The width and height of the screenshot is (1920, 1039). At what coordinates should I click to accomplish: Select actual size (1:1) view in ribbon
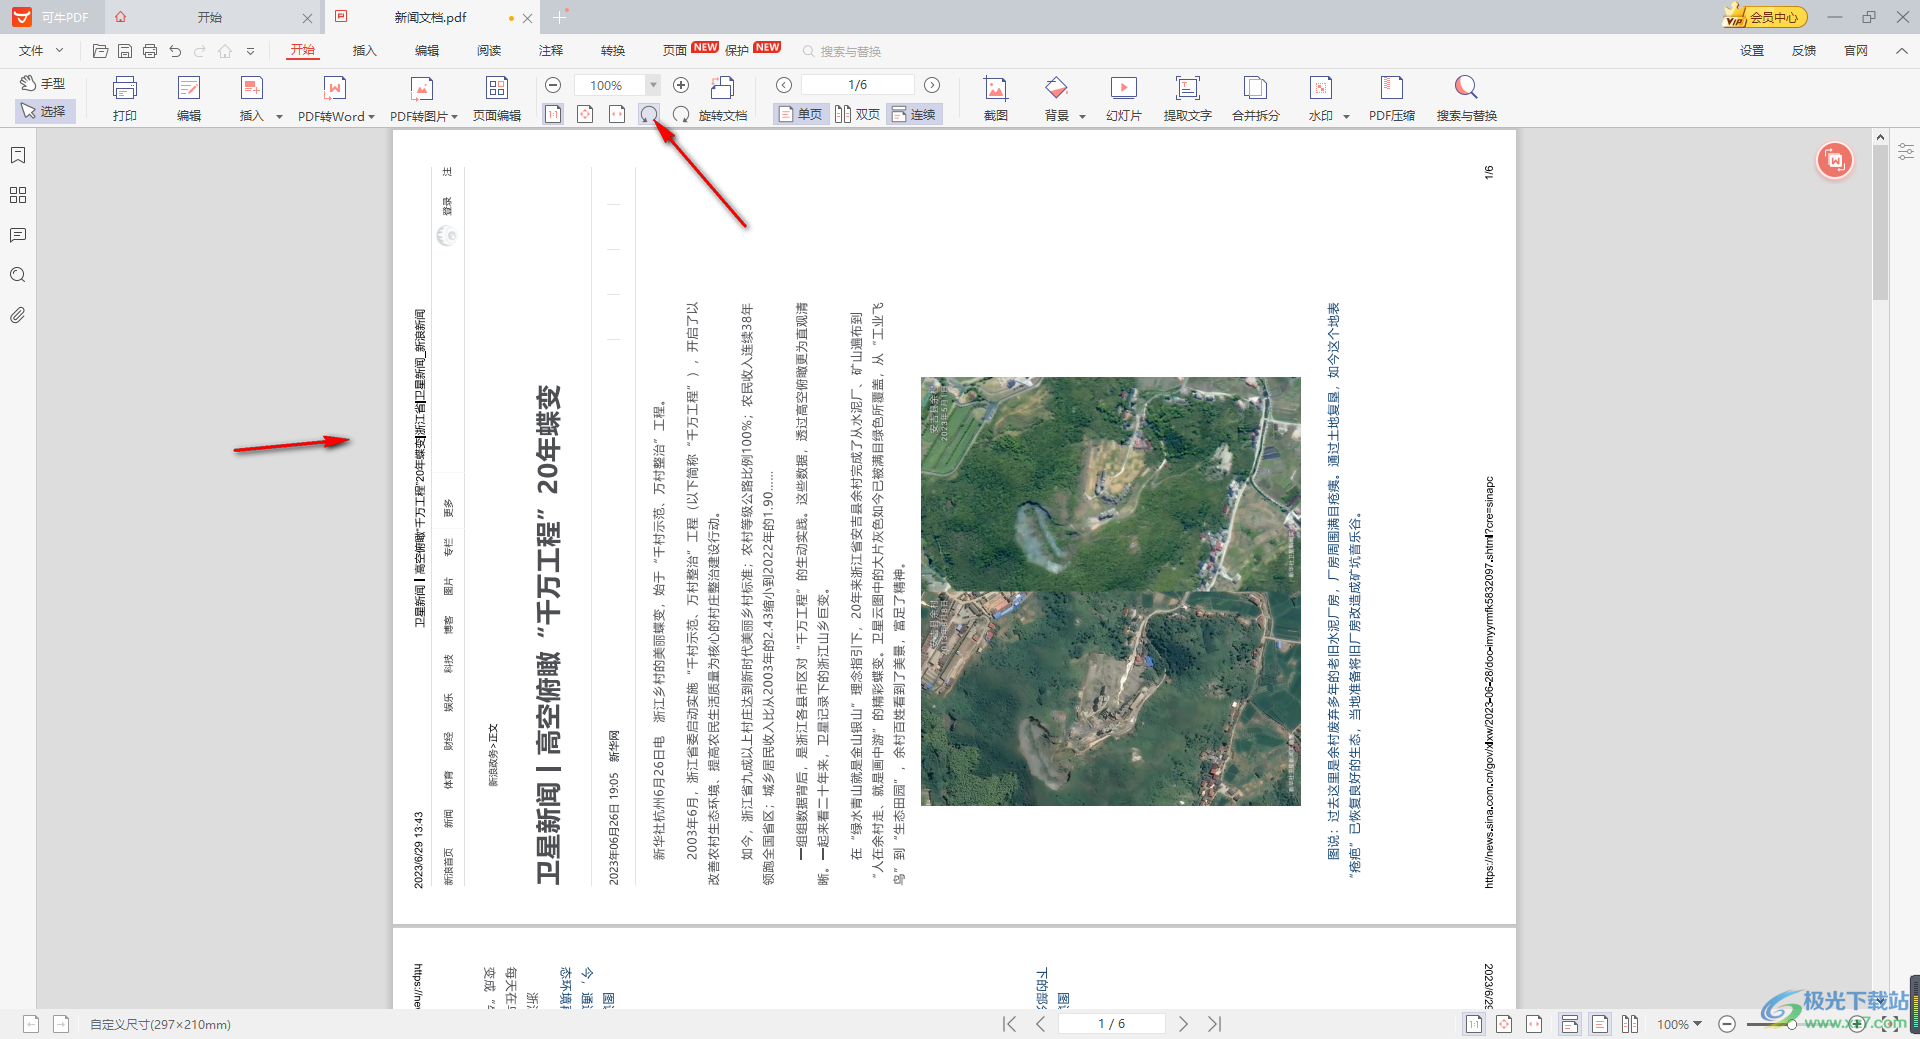553,114
